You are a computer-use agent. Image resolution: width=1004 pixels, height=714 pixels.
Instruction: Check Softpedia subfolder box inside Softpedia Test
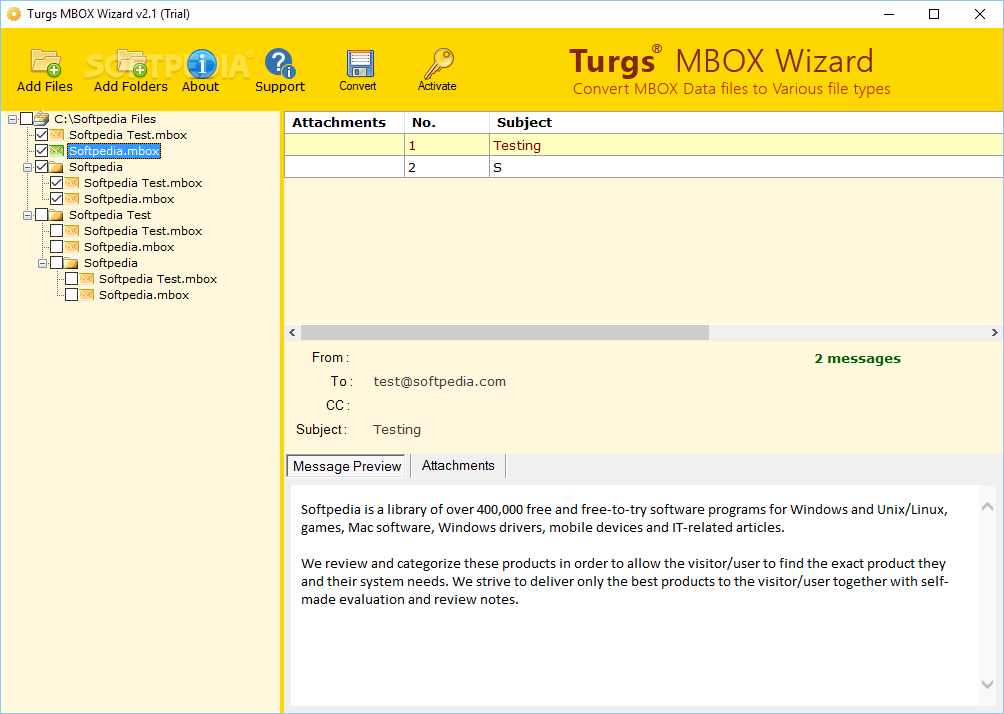(56, 263)
